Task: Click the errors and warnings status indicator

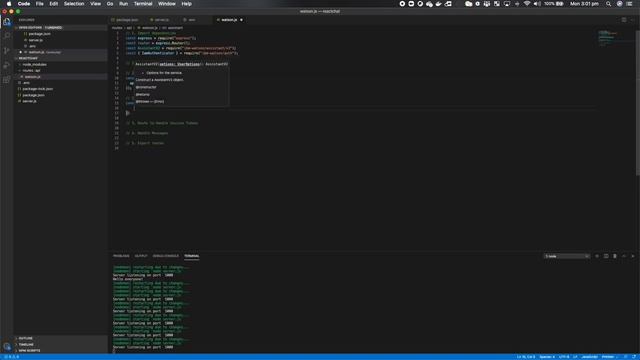Action: pyautogui.click(x=12, y=357)
